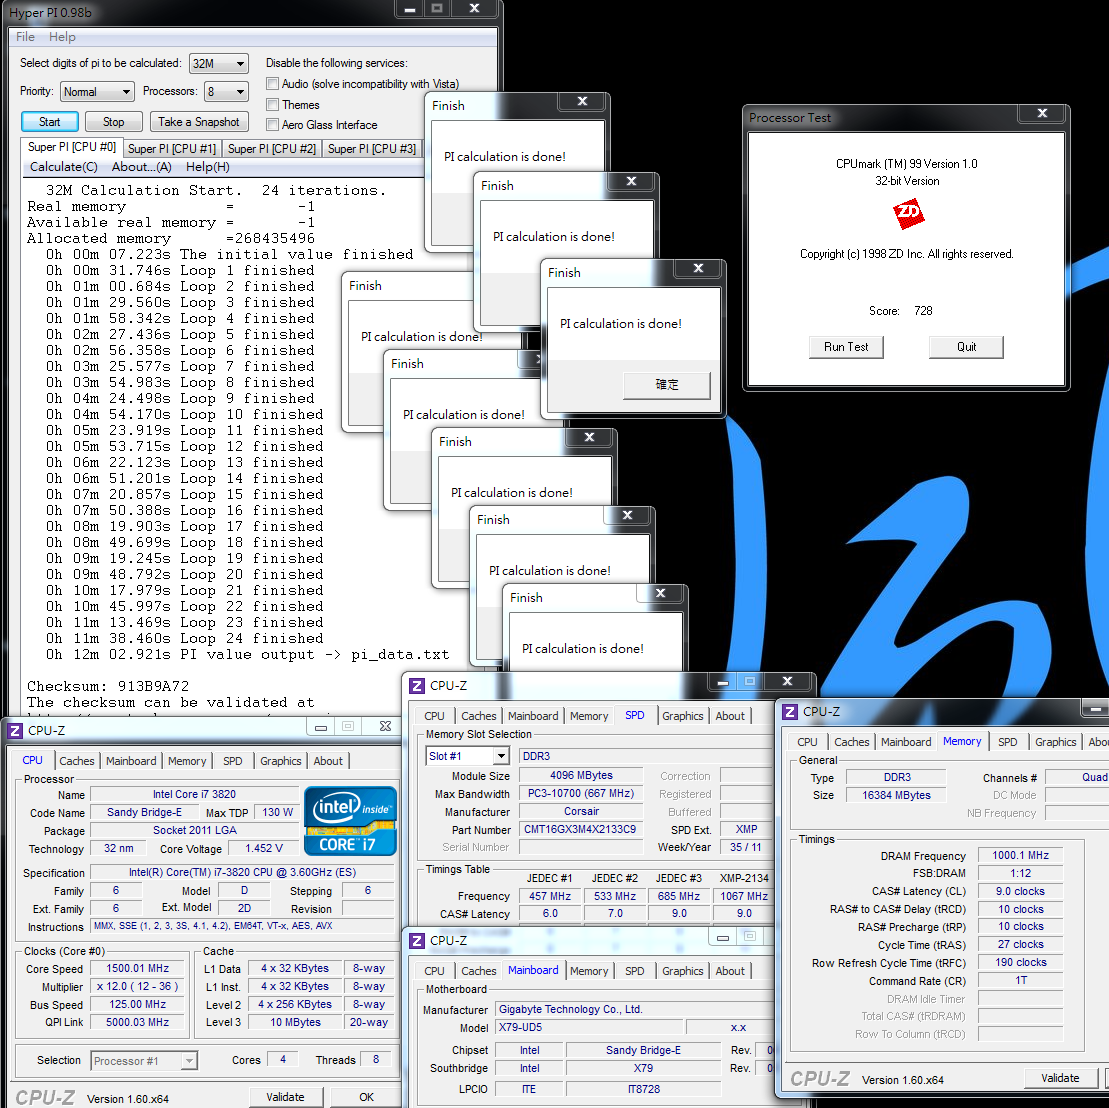1109x1108 pixels.
Task: Click the Core Speed value 1500.01 MHz
Action: click(138, 969)
